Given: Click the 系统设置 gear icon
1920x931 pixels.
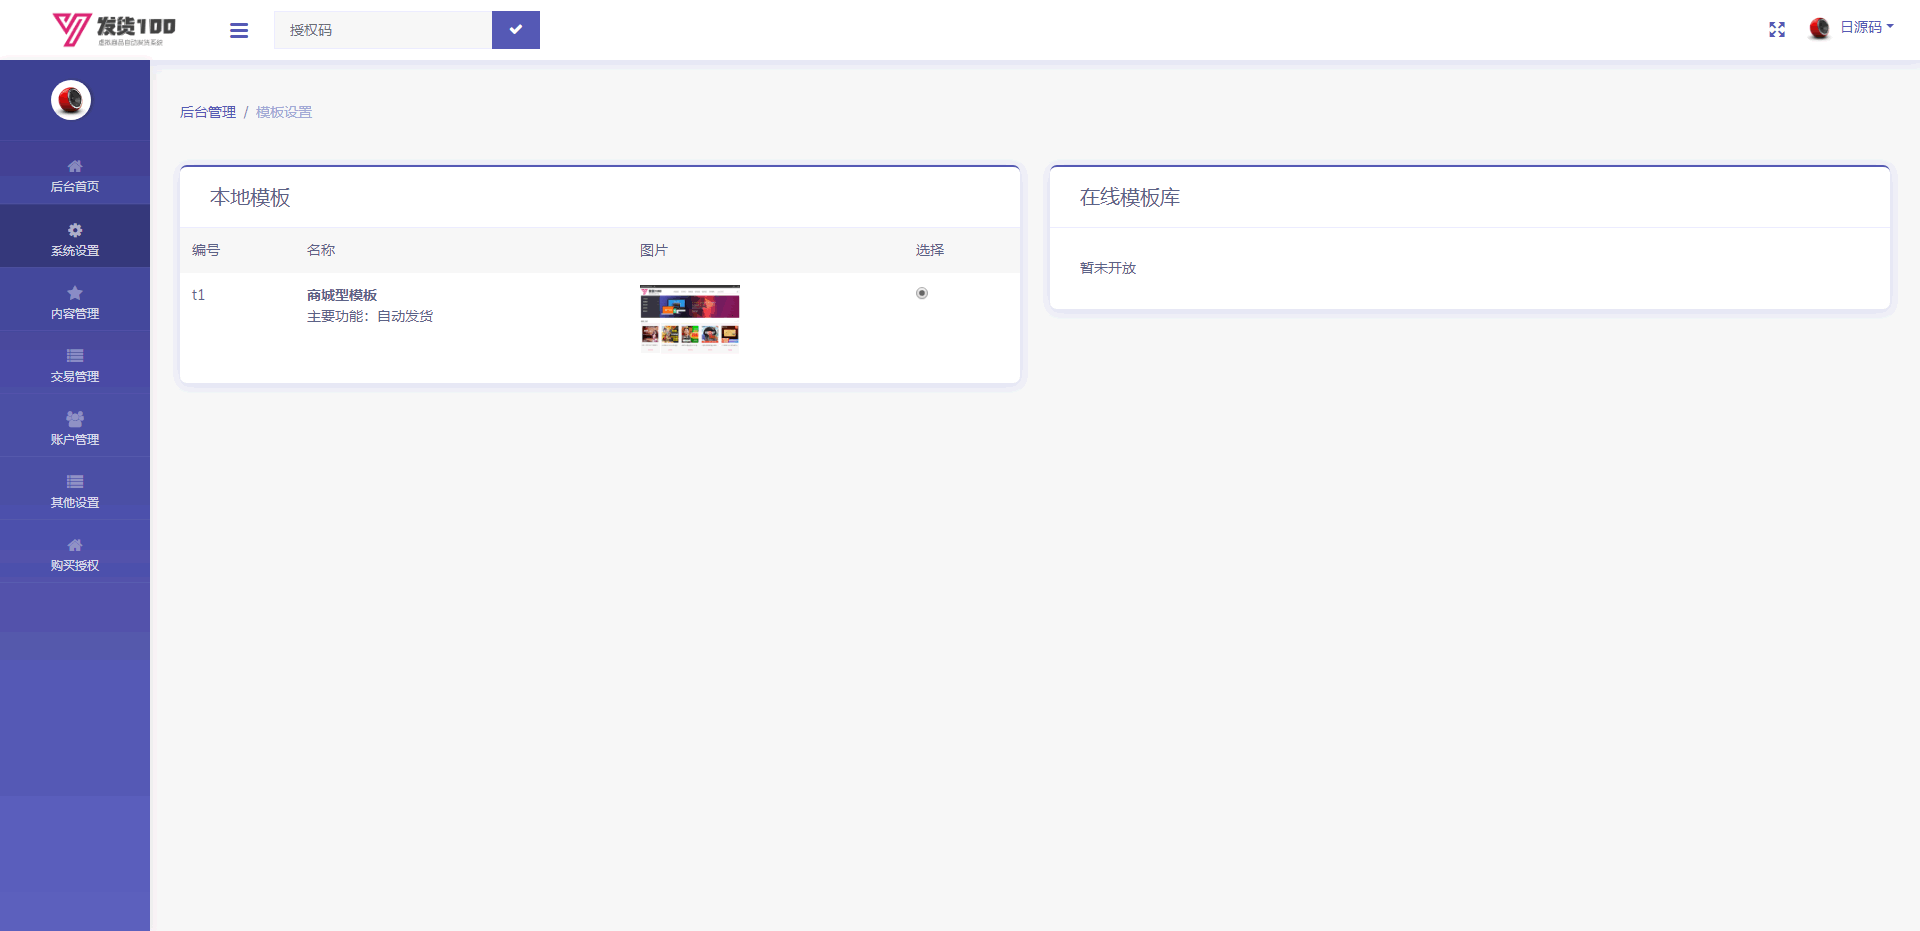Looking at the screenshot, I should pyautogui.click(x=75, y=230).
